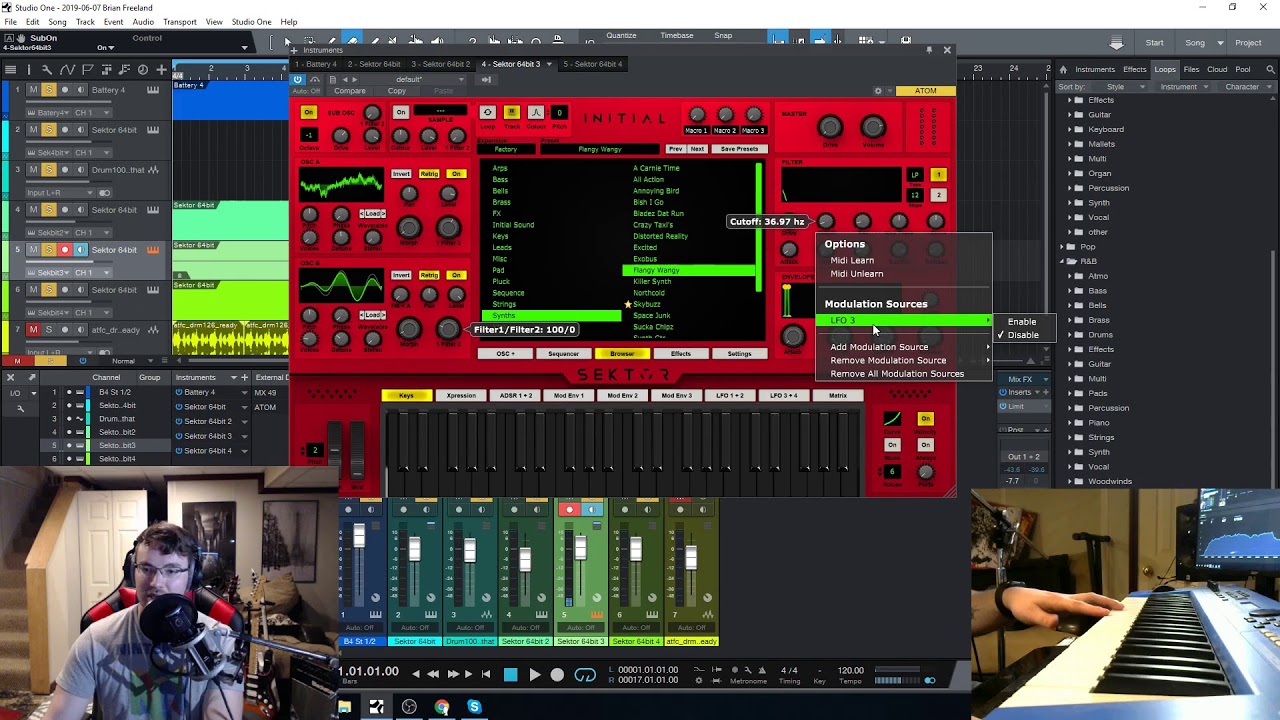Click the Next preset button
This screenshot has height=720, width=1280.
click(697, 149)
